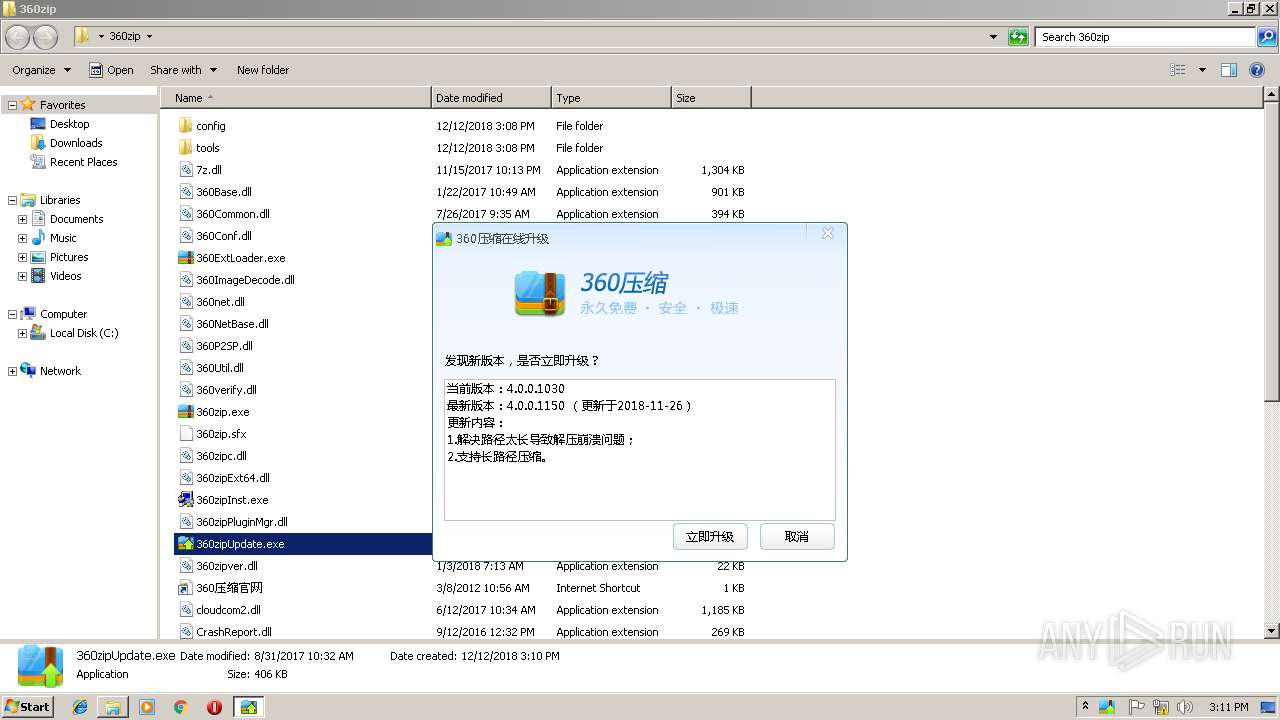Click New folder in the toolbar
The width and height of the screenshot is (1280, 720).
263,70
